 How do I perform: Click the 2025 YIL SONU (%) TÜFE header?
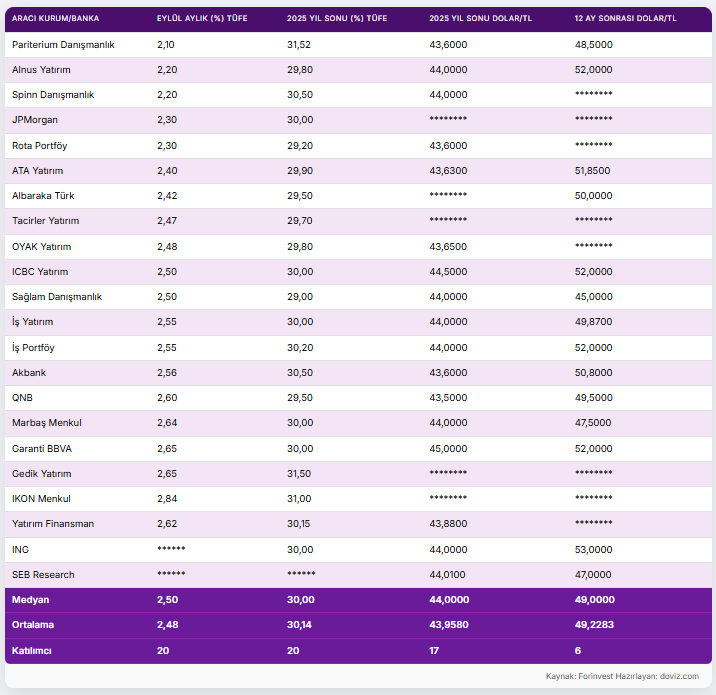pyautogui.click(x=337, y=19)
